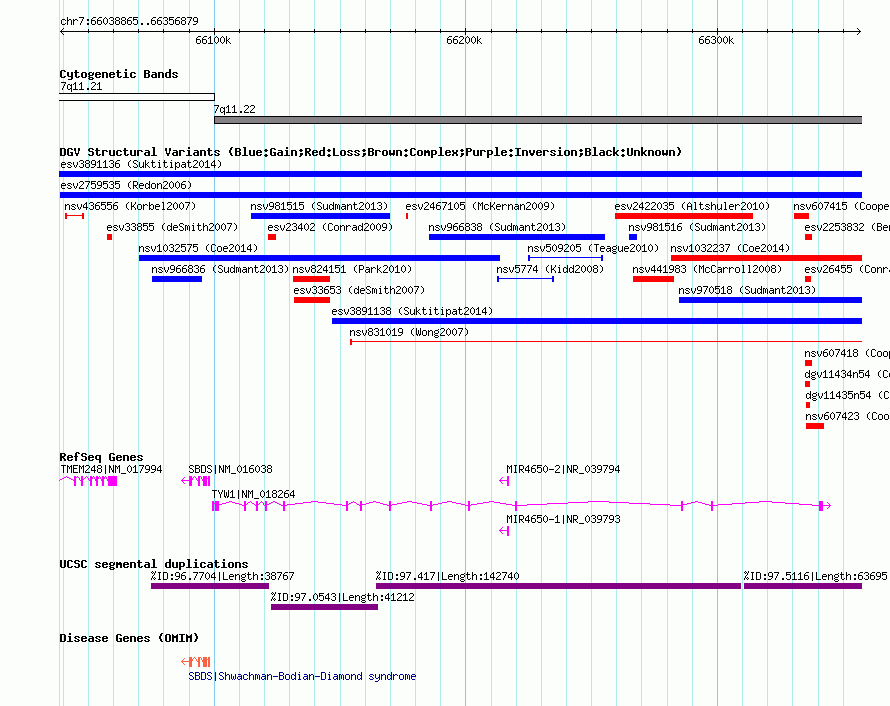Click the nsv981515 (Sudmant2013) blue bar
The width and height of the screenshot is (890, 706).
[320, 216]
